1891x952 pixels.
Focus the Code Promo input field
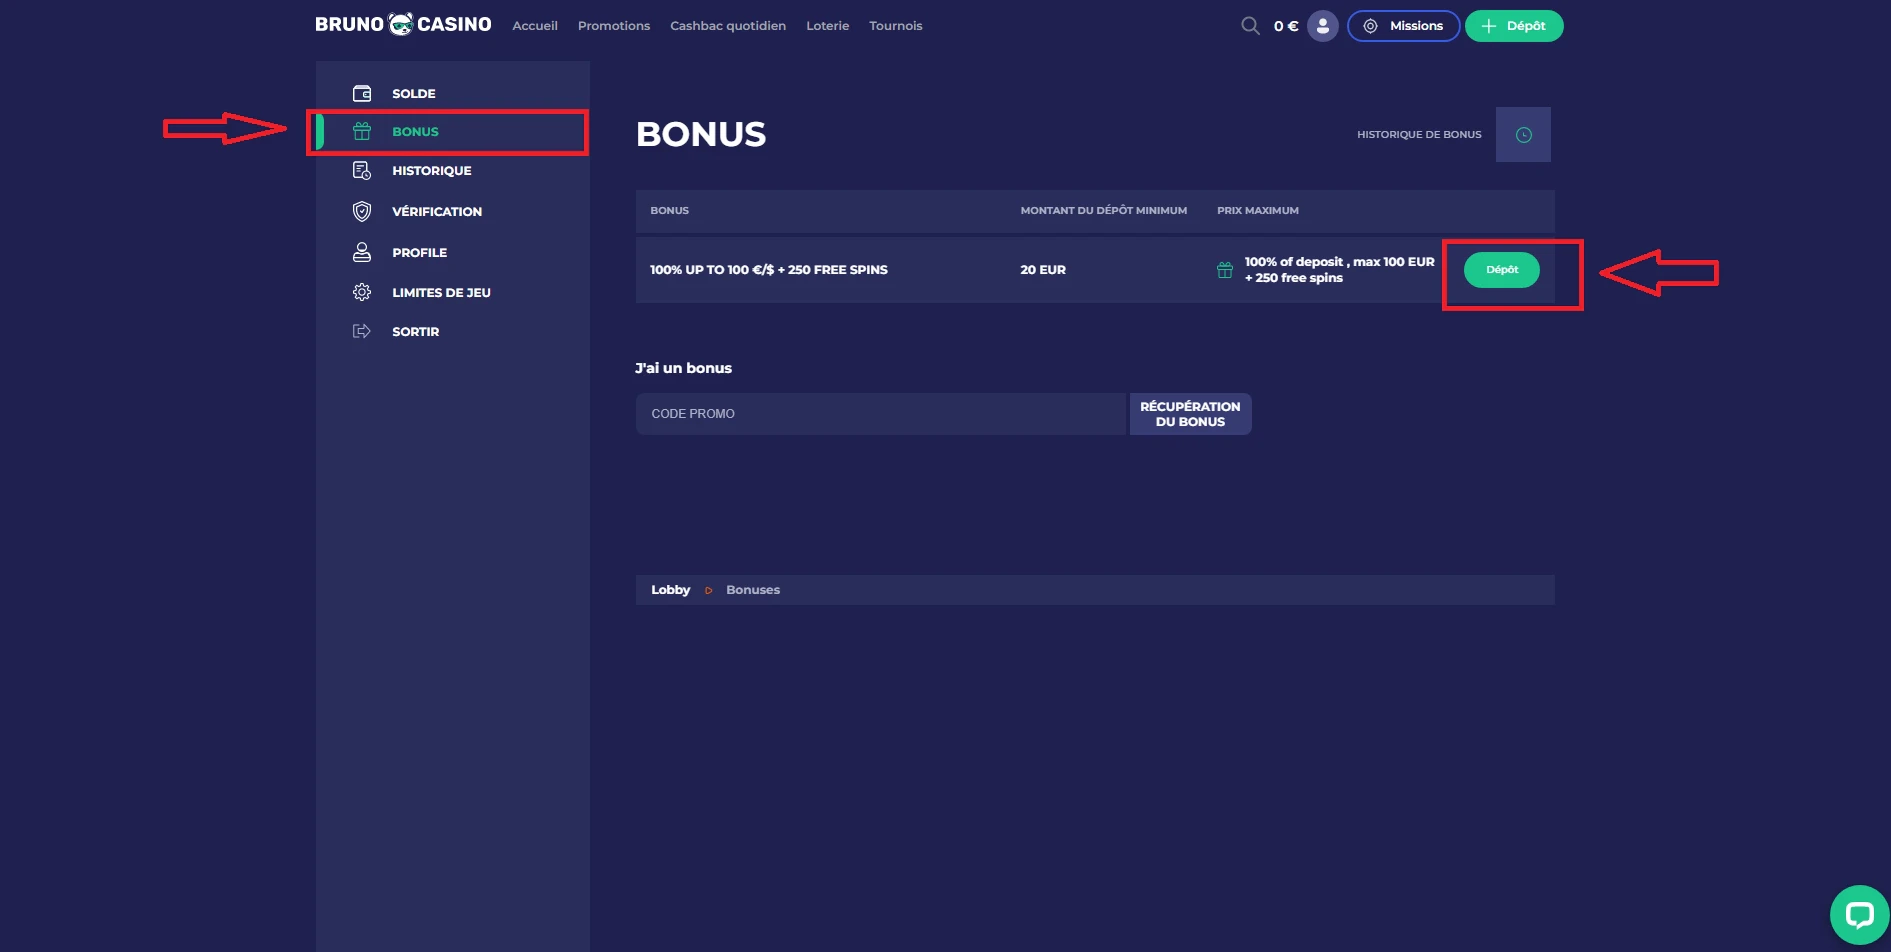click(x=881, y=414)
